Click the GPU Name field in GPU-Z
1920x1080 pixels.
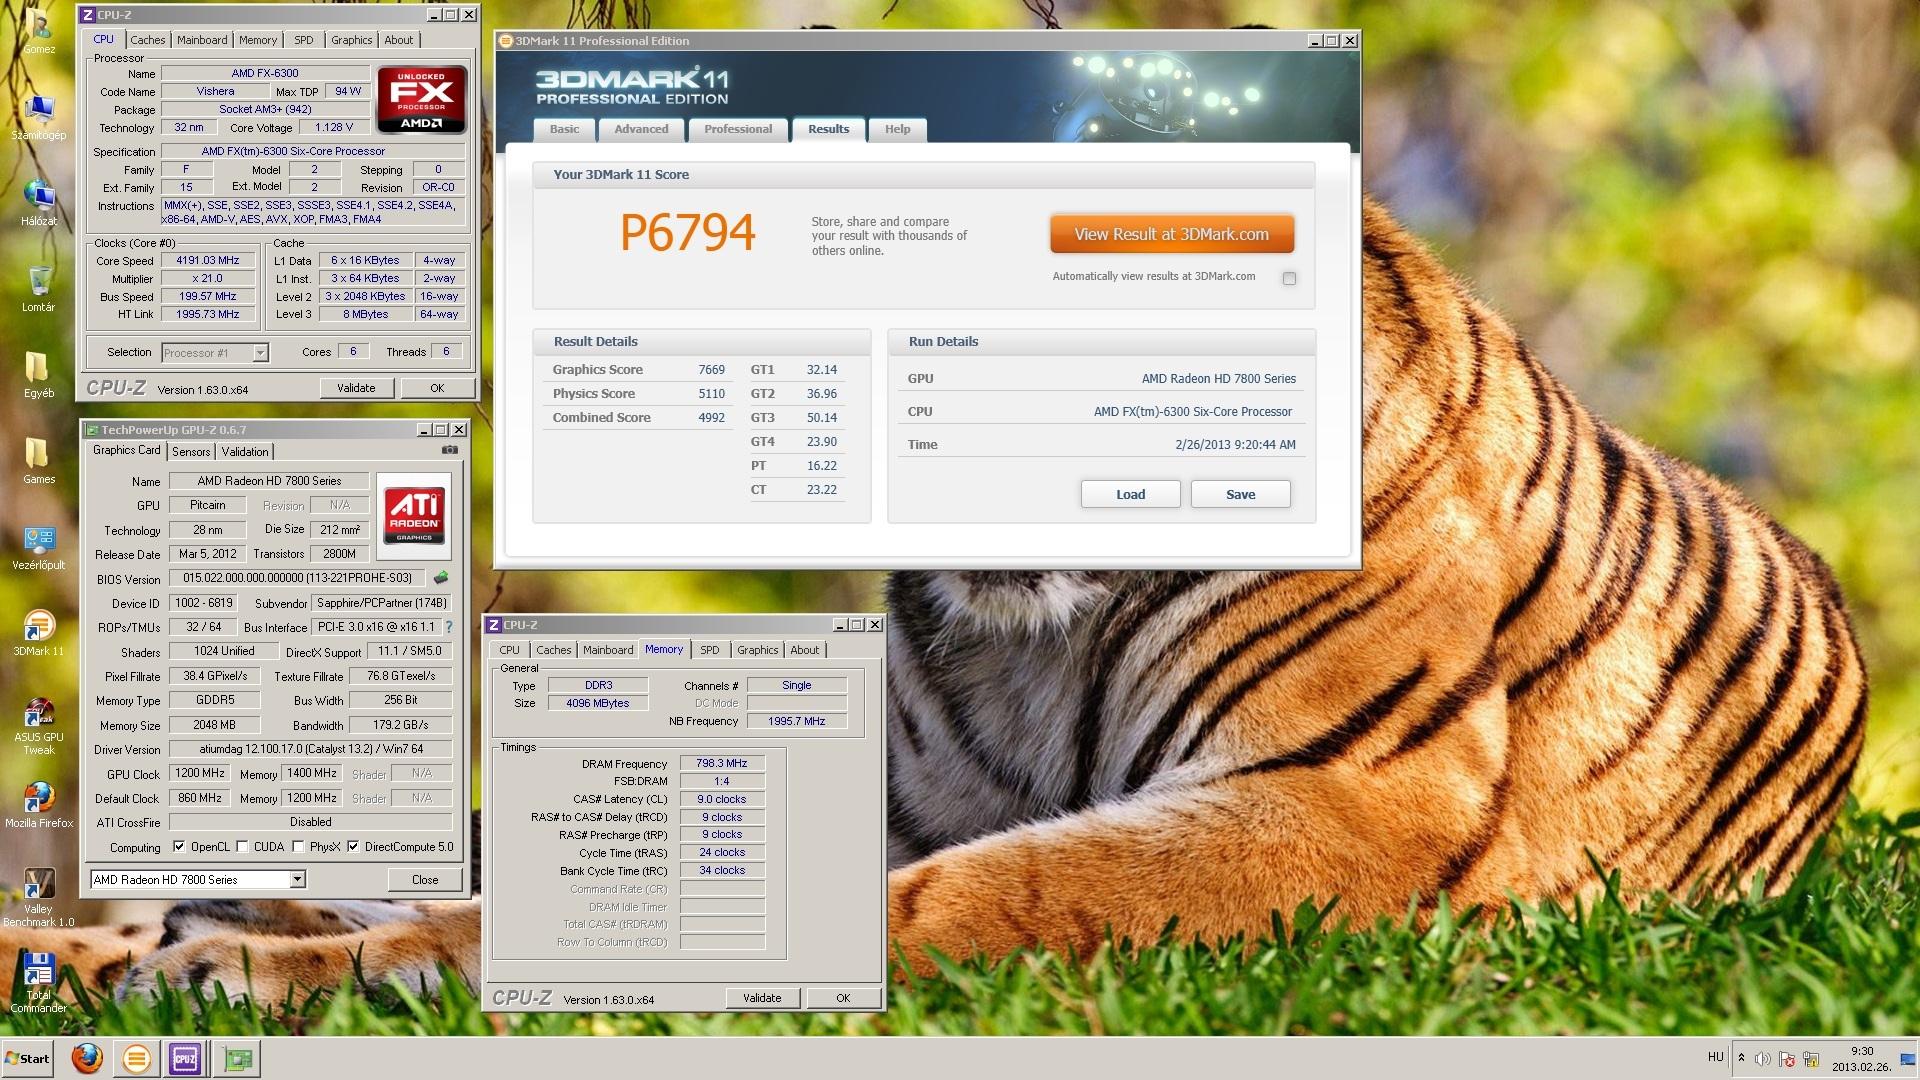coord(269,481)
